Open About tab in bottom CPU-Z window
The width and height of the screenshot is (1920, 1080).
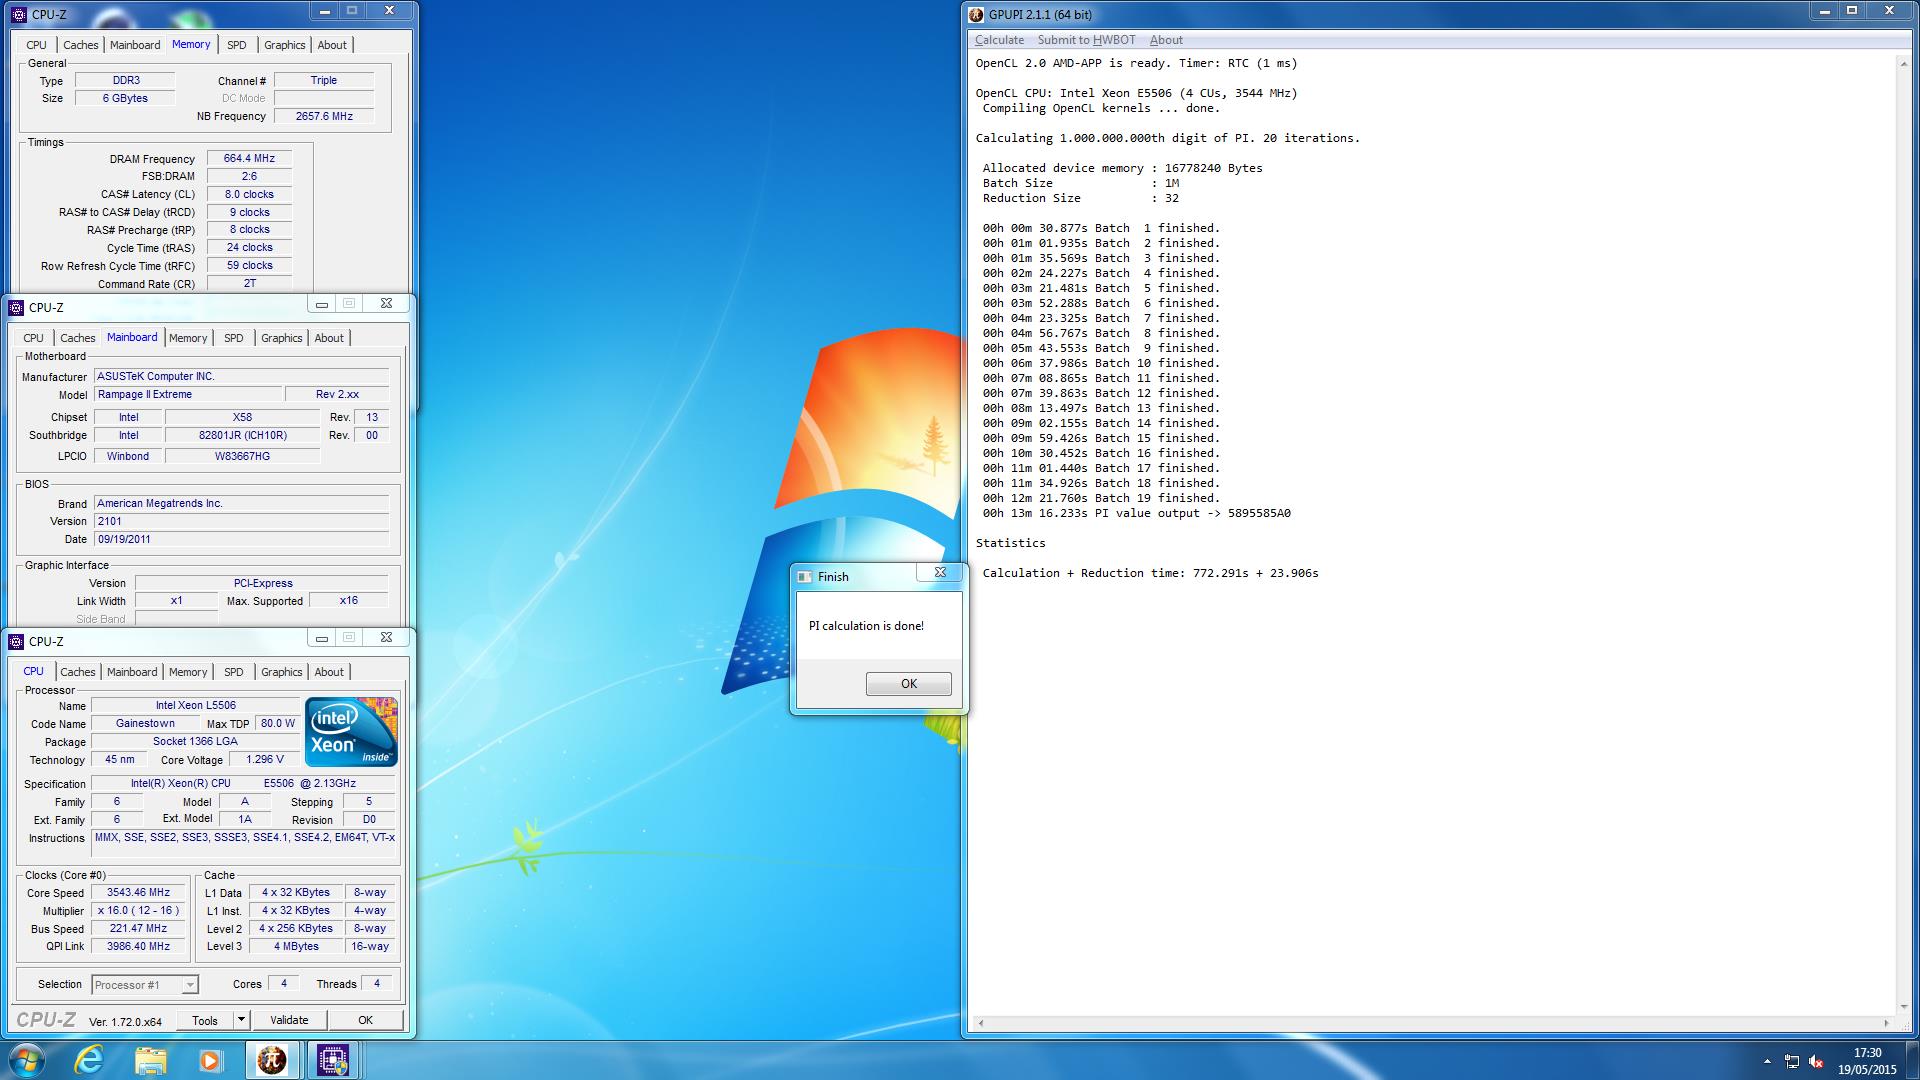click(x=329, y=672)
